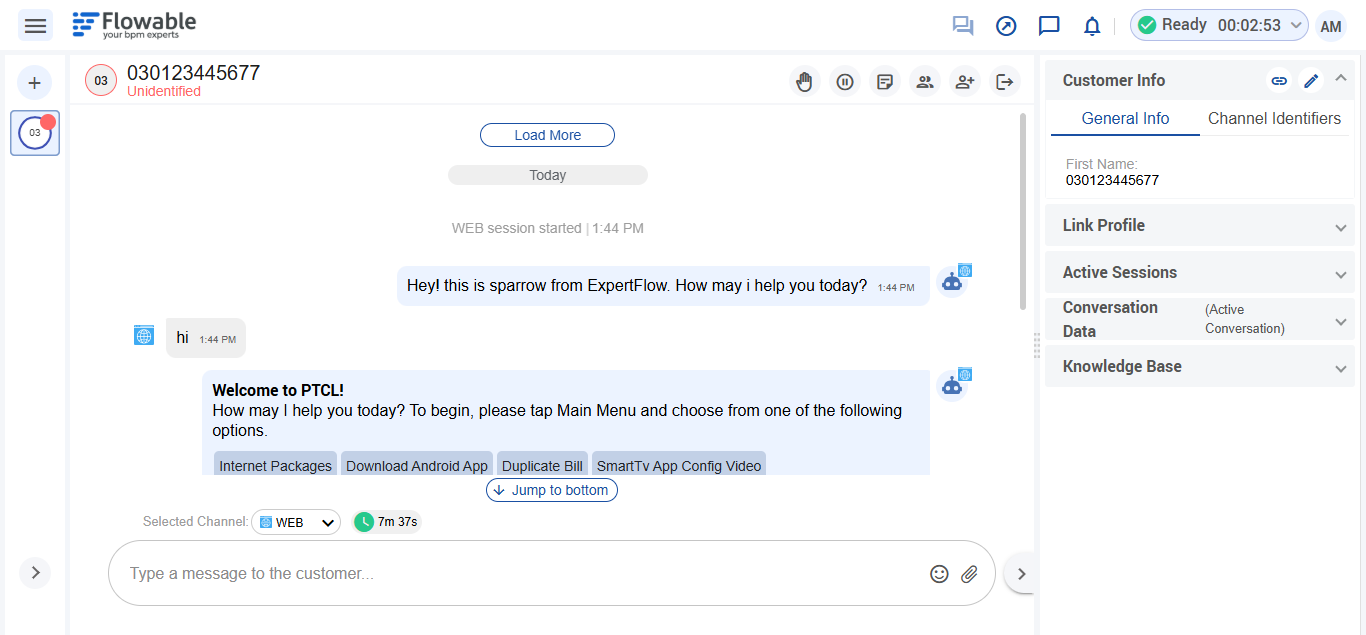1366x635 pixels.
Task: Click the add participant icon
Action: (965, 82)
